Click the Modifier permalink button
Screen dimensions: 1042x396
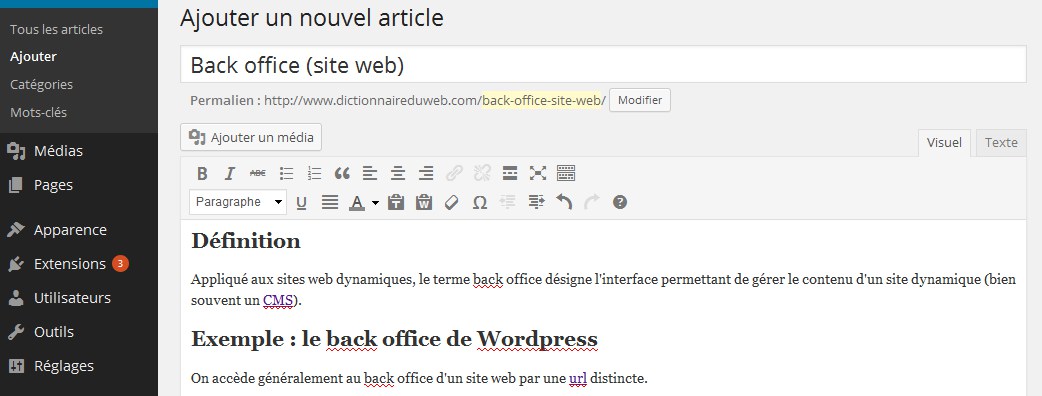[640, 100]
